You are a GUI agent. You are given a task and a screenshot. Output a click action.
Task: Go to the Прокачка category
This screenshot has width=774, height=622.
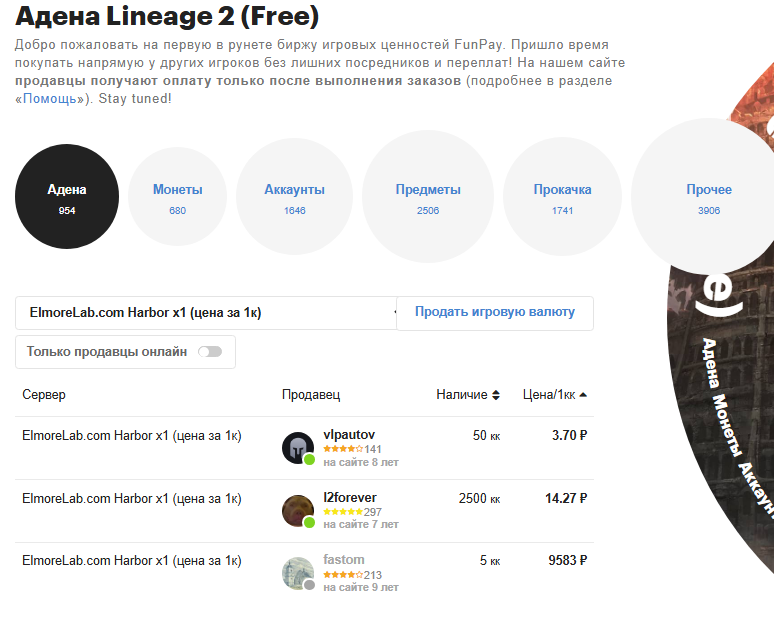[x=562, y=195]
